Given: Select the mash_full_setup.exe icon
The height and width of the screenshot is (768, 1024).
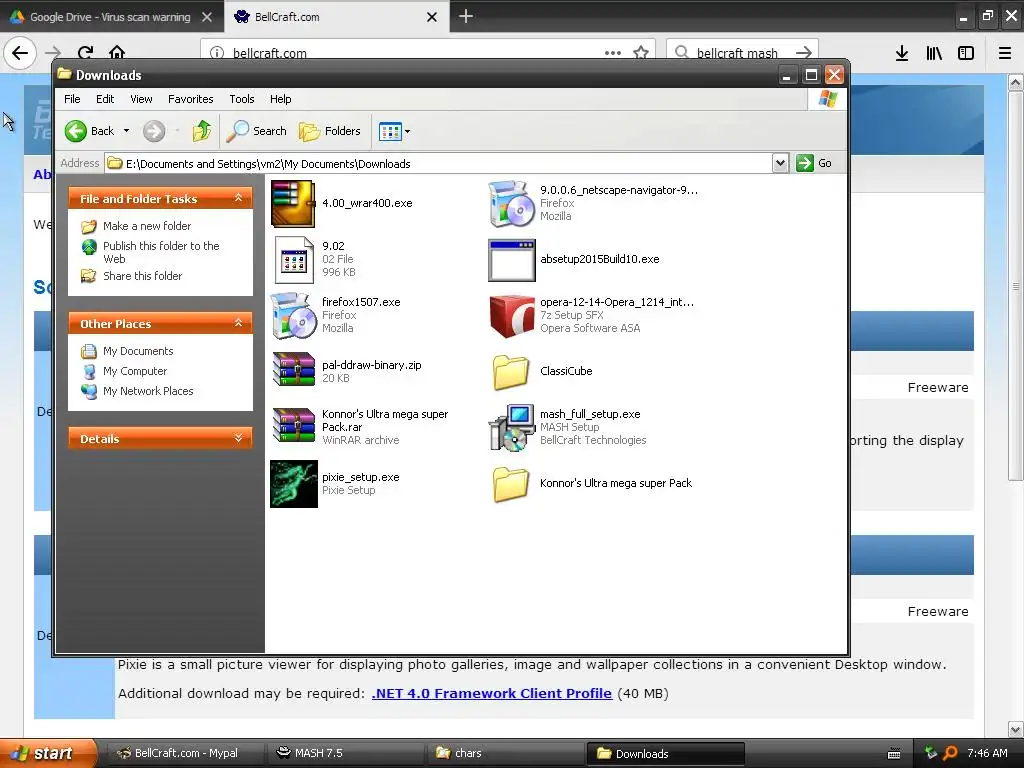Looking at the screenshot, I should coord(511,428).
